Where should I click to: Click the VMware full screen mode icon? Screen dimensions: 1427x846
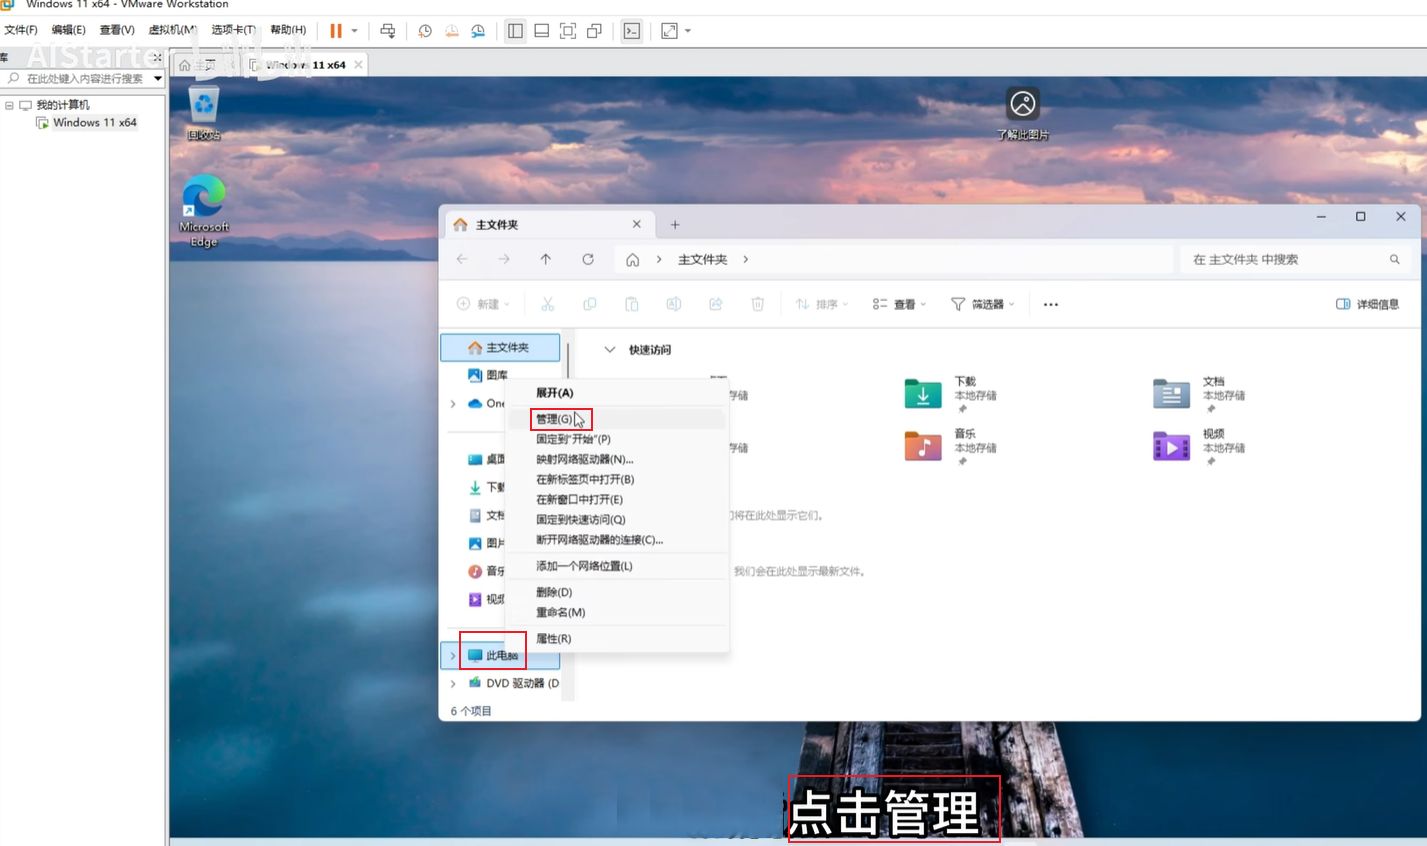point(568,31)
